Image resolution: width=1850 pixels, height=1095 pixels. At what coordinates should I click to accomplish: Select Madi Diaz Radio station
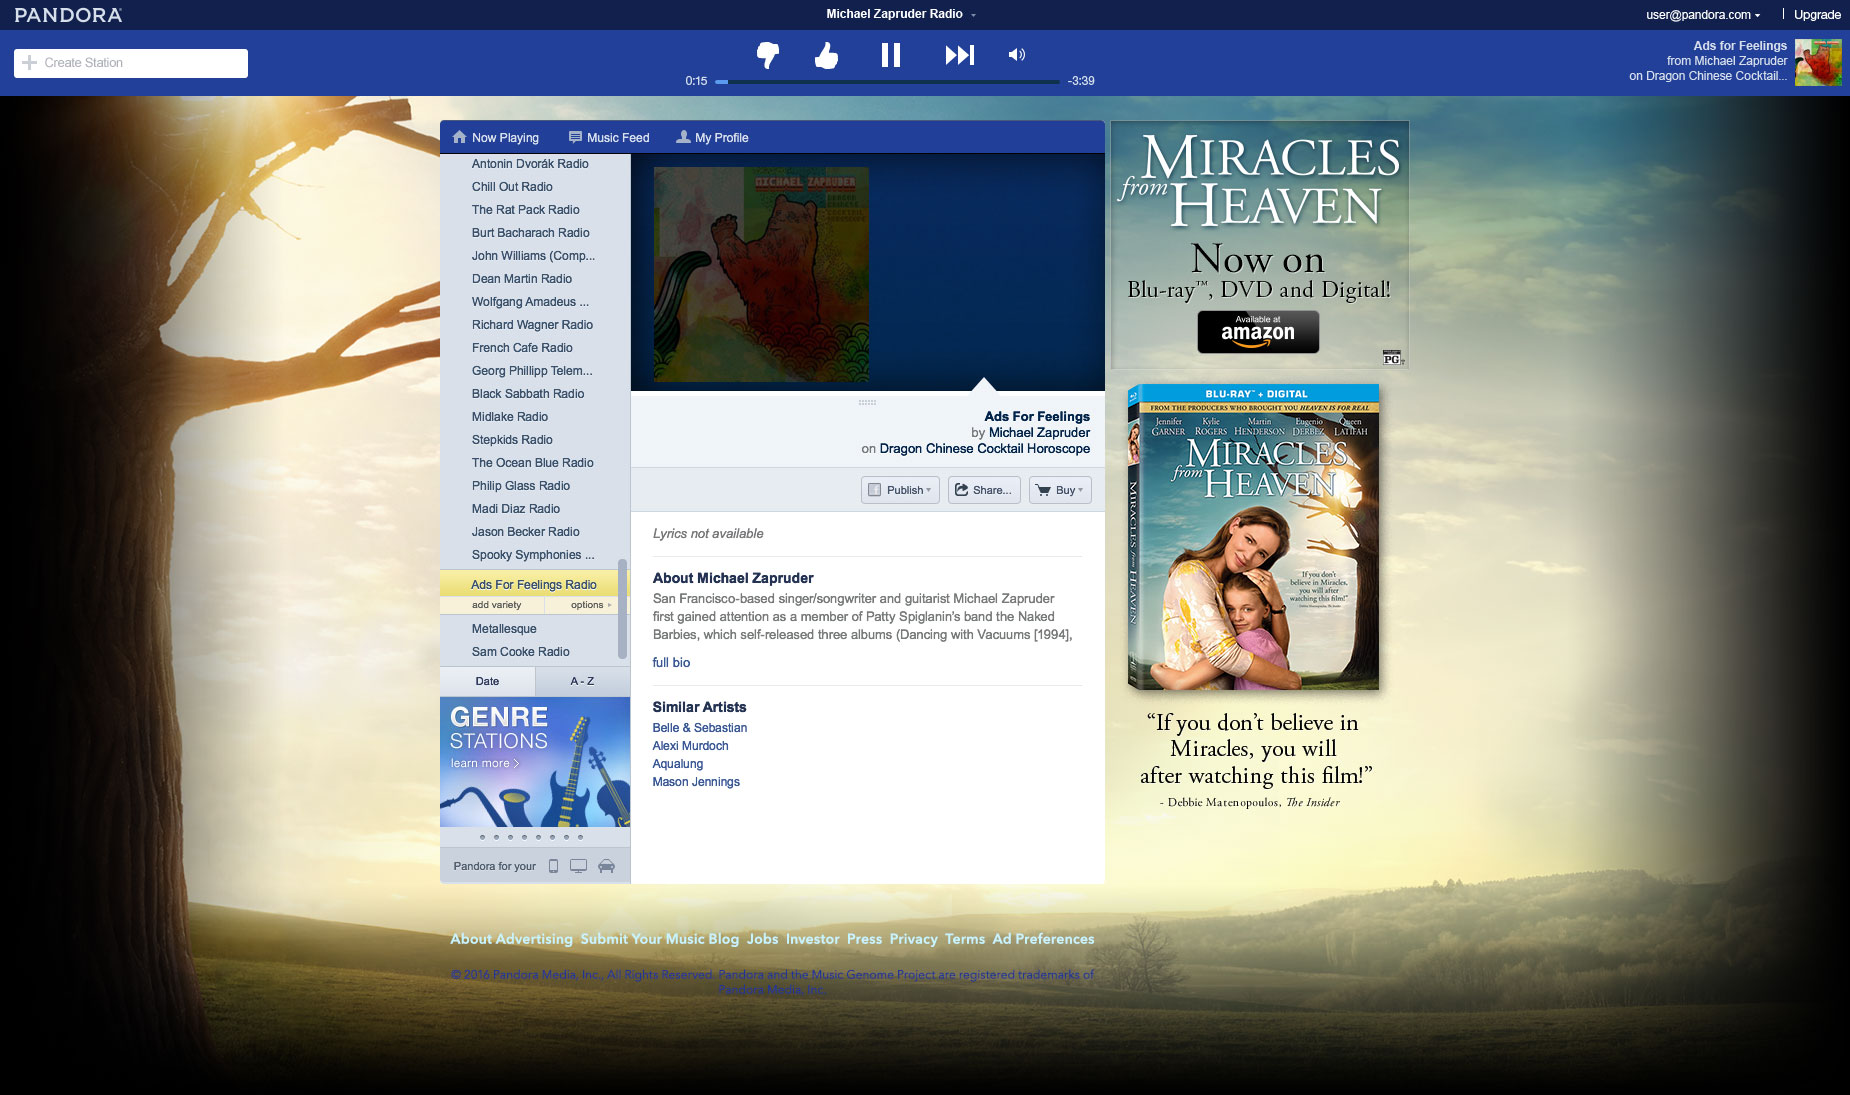click(x=516, y=509)
